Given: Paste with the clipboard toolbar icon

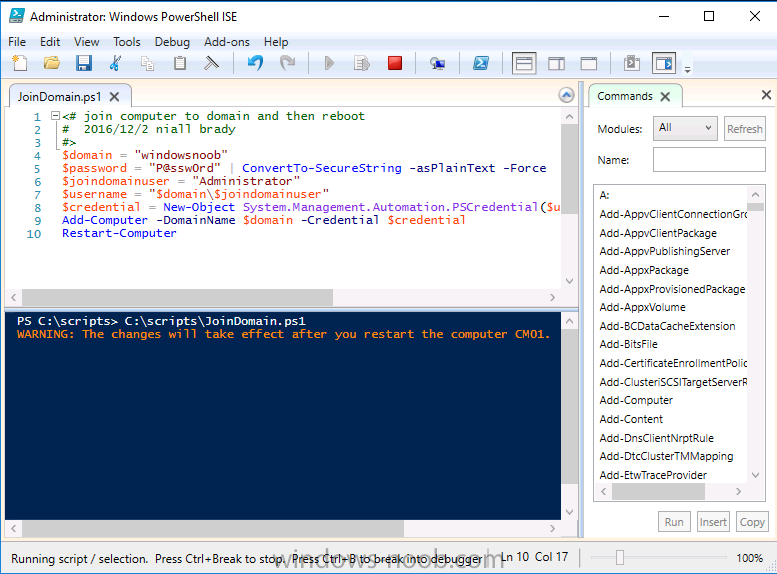Looking at the screenshot, I should pos(179,63).
